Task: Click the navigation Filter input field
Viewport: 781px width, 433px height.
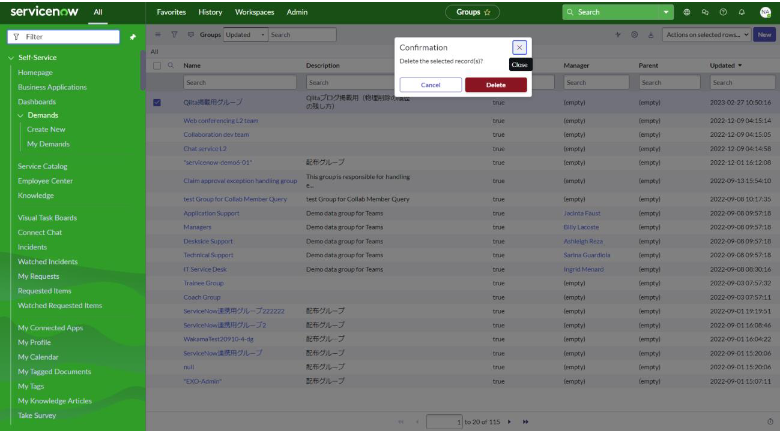Action: [x=64, y=37]
